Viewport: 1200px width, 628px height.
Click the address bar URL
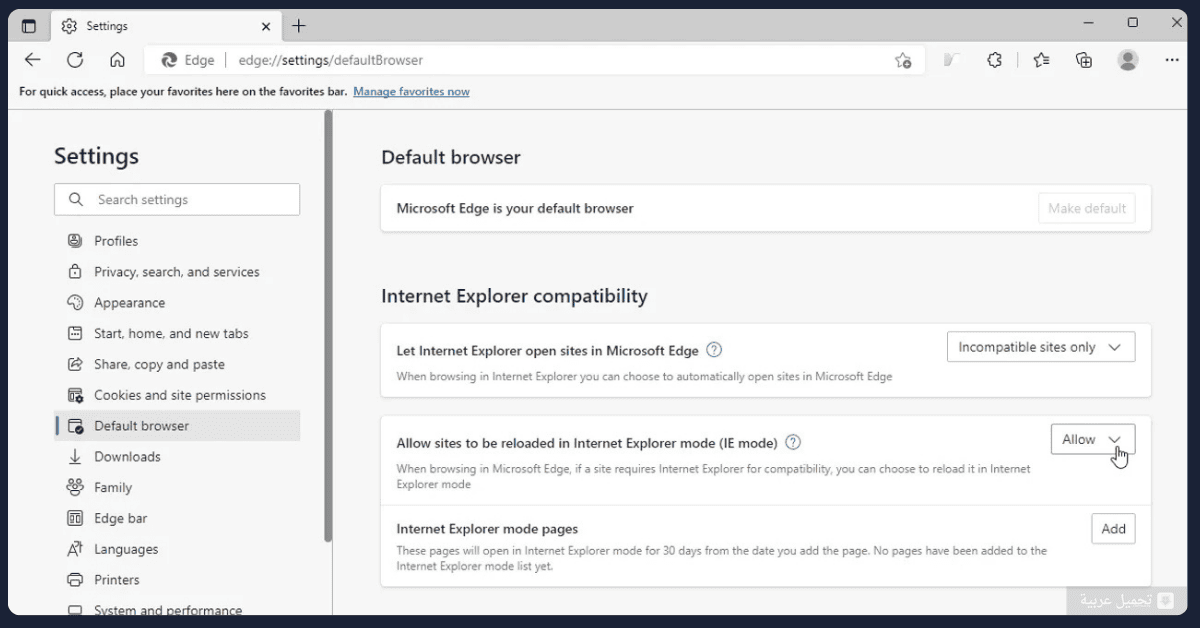coord(331,60)
